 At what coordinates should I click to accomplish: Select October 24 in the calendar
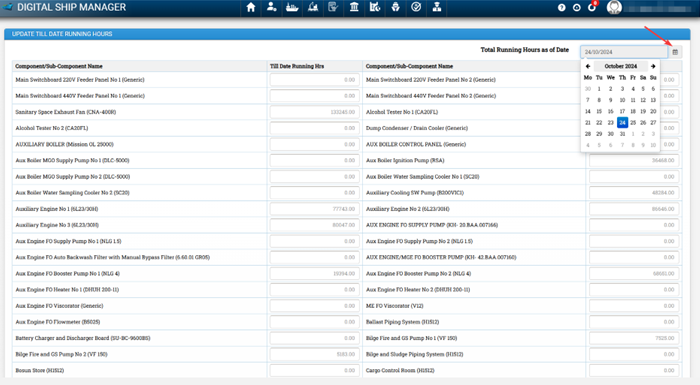point(622,122)
